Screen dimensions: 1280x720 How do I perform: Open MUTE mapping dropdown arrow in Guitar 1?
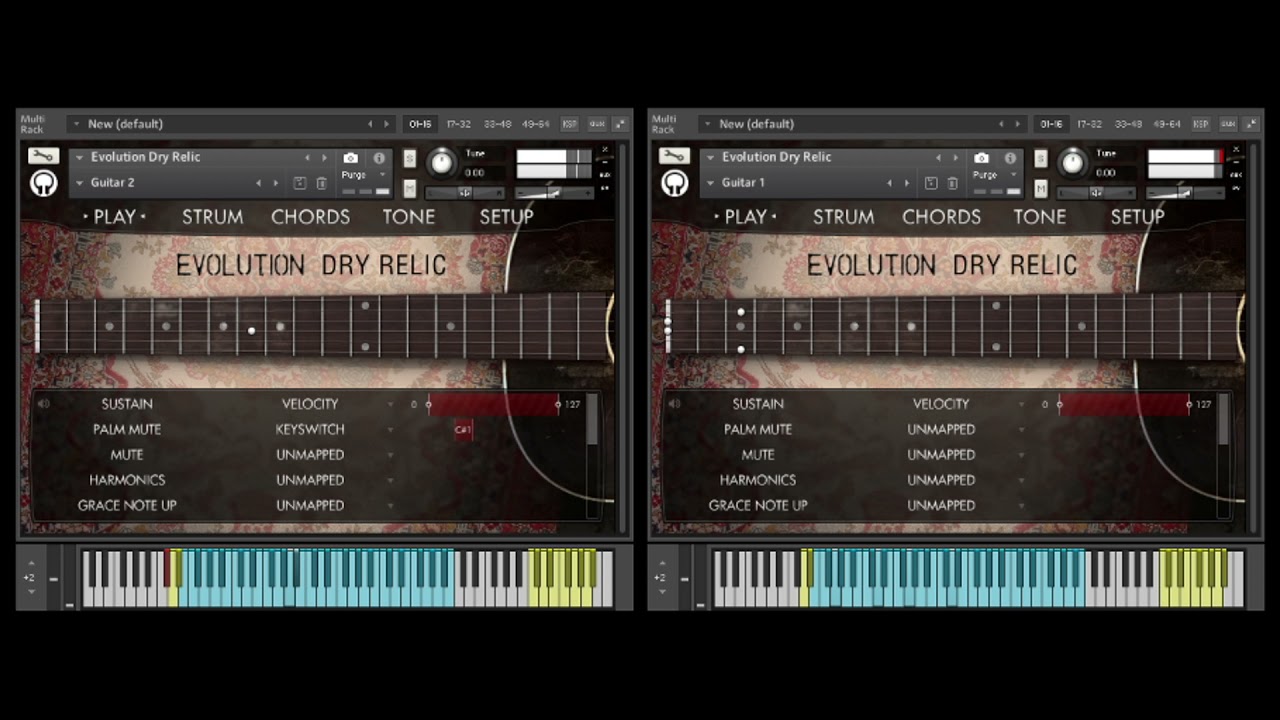1021,455
